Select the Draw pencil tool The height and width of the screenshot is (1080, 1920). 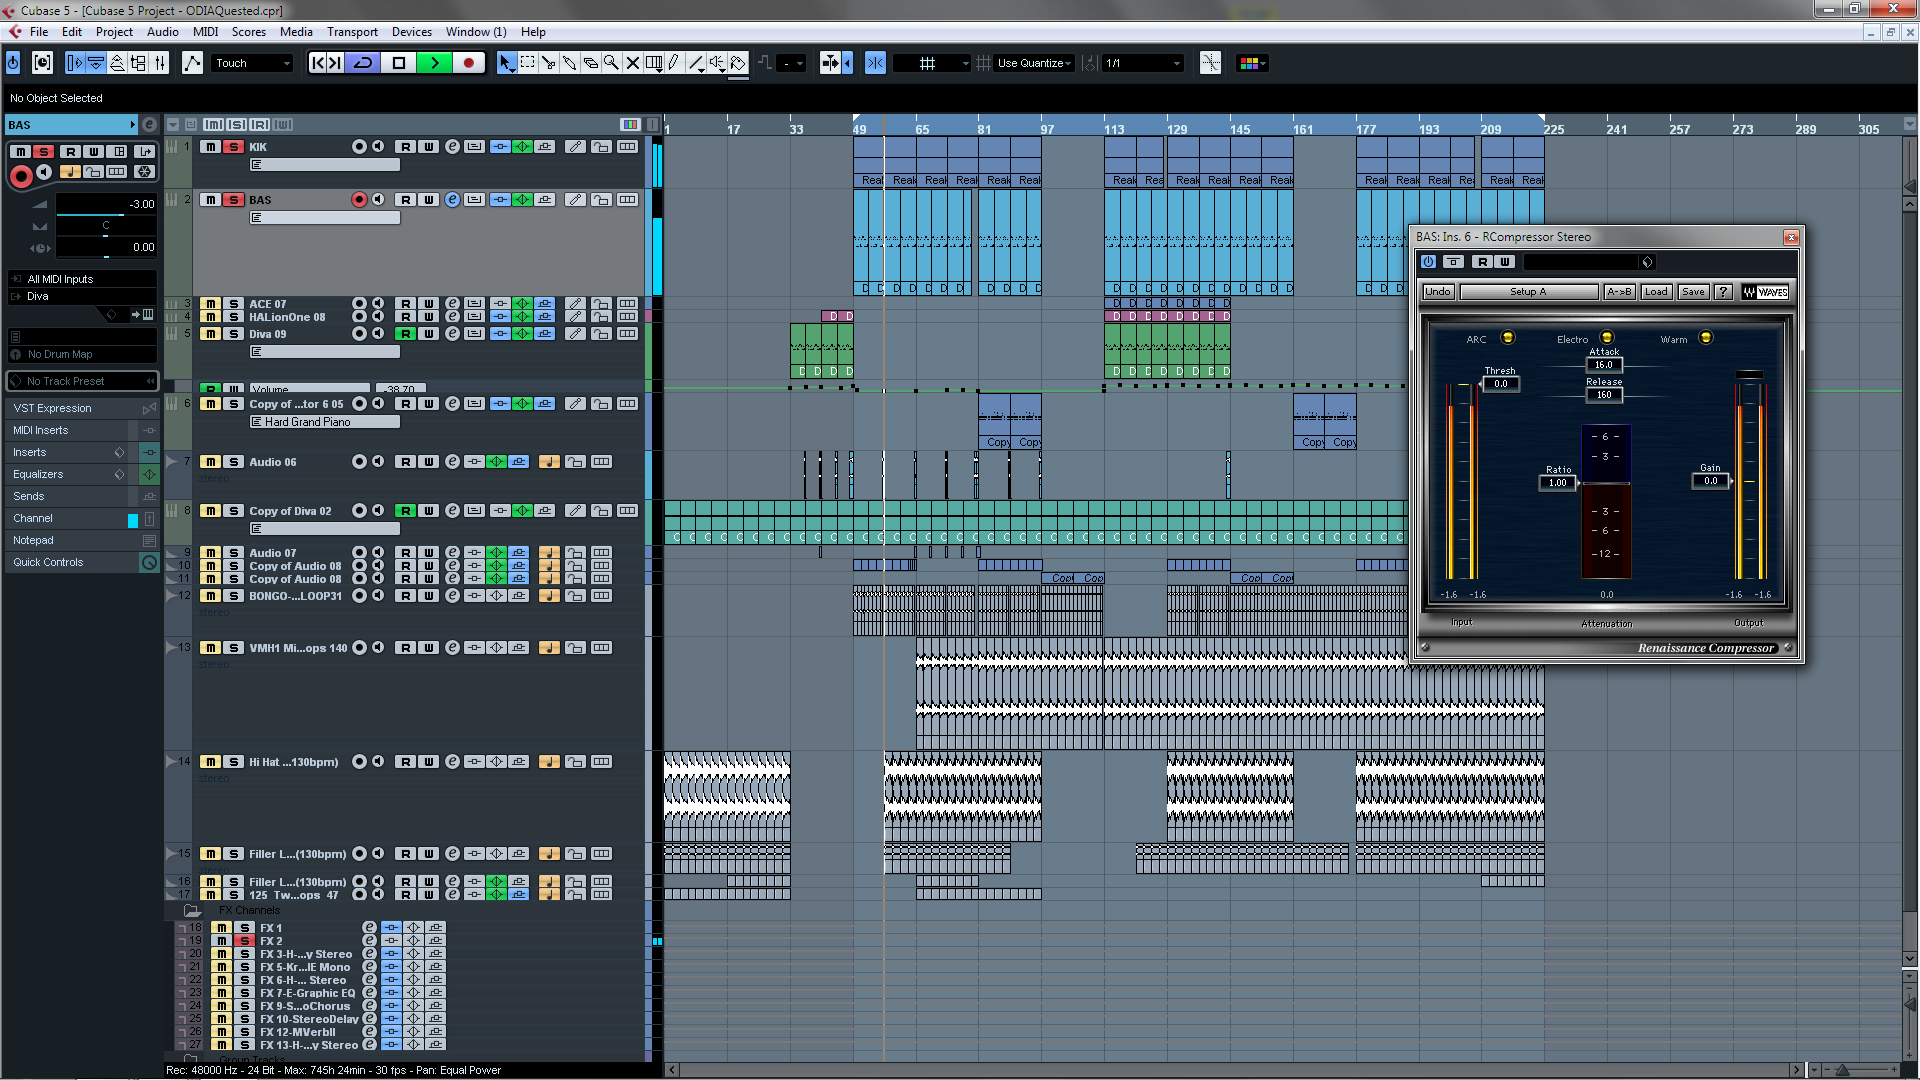click(x=674, y=63)
